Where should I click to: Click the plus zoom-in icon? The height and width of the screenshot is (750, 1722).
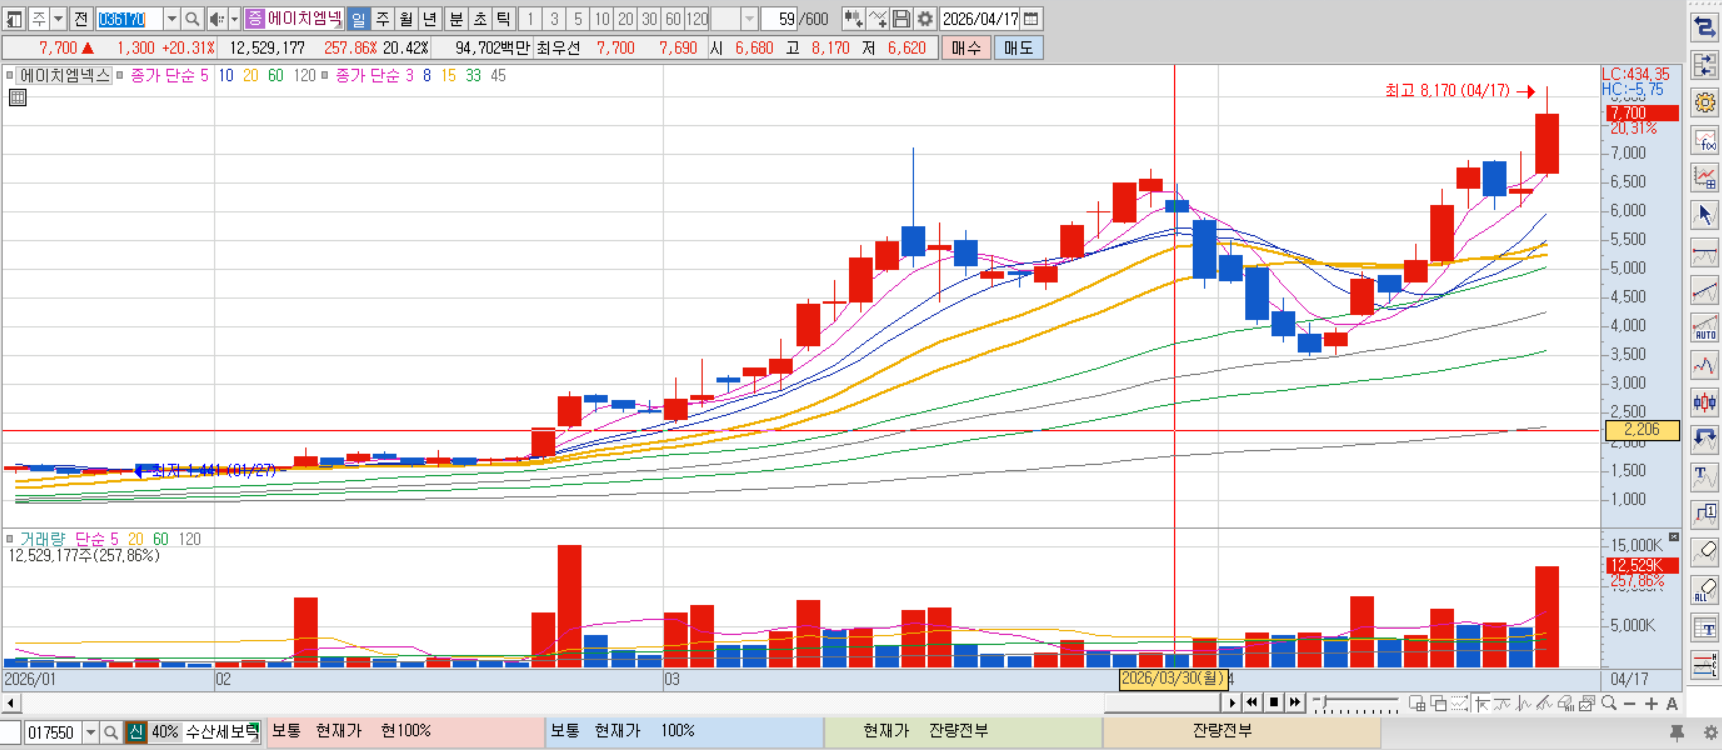(x=1650, y=703)
